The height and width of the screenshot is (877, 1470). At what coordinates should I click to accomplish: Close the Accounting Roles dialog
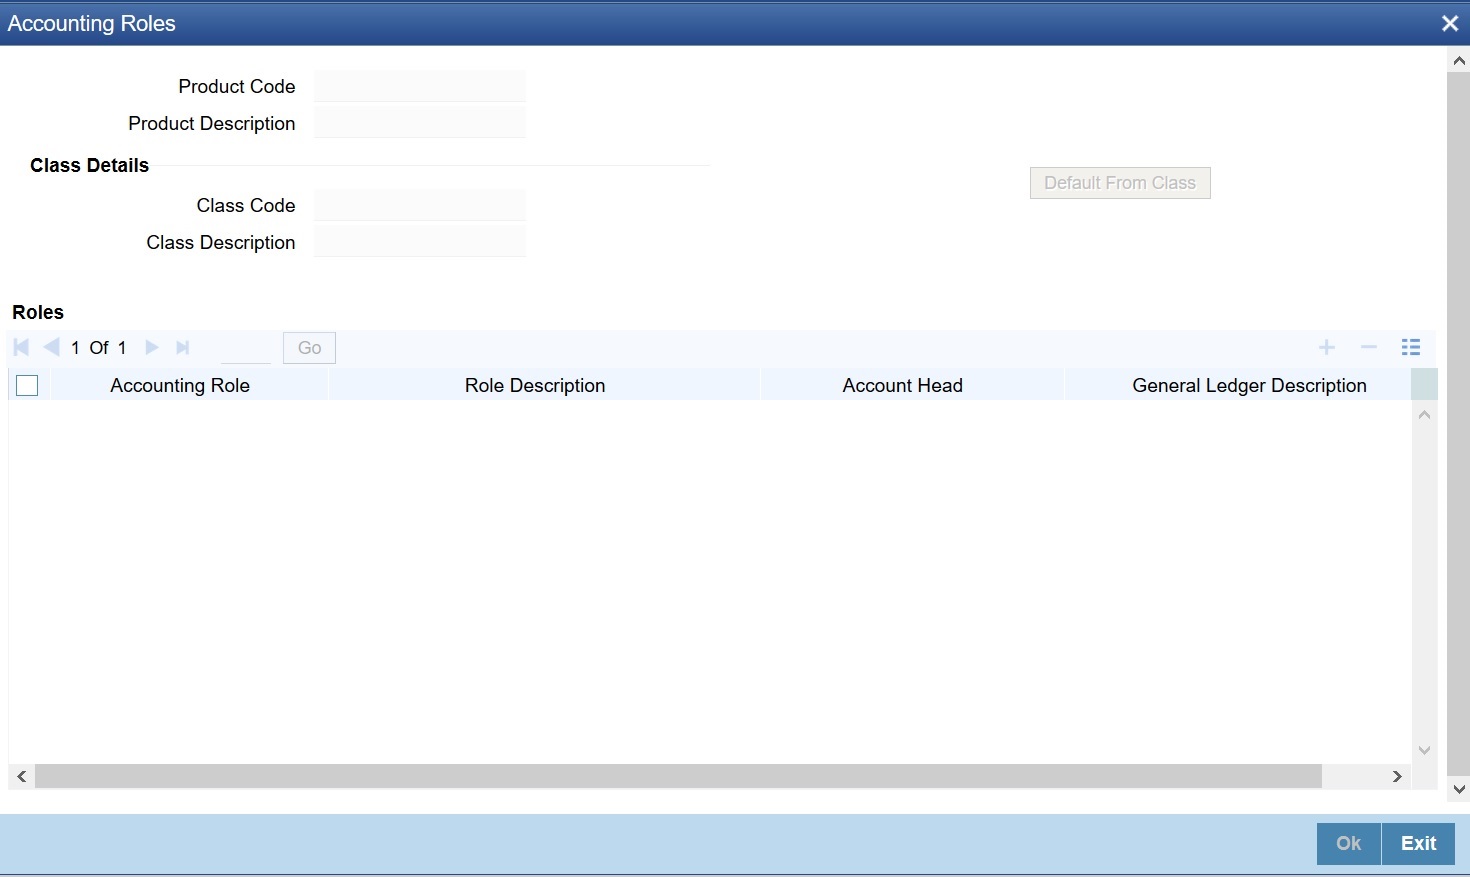pos(1450,23)
